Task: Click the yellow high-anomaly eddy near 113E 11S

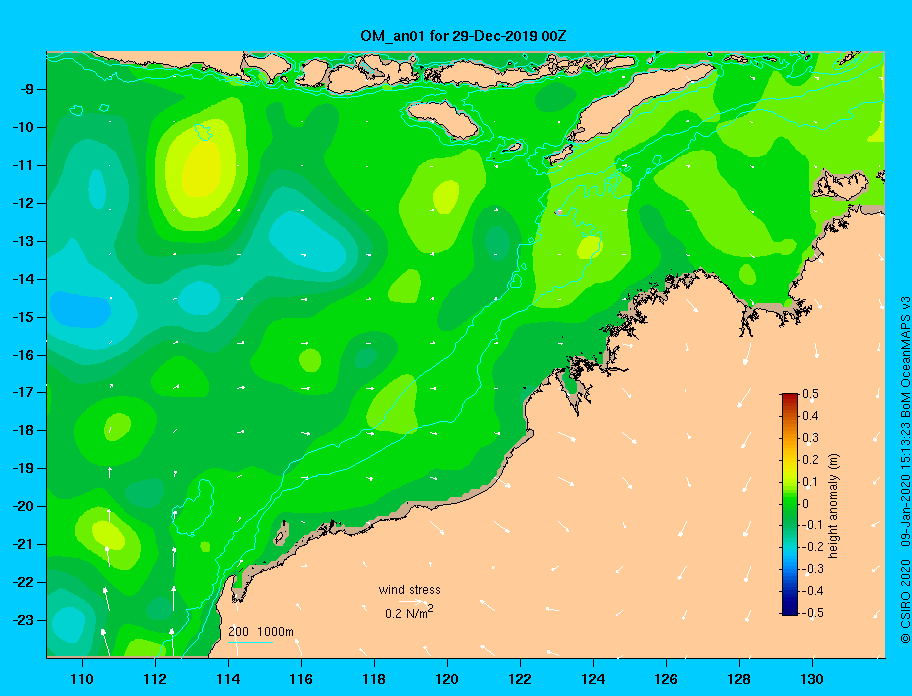Action: [x=202, y=169]
